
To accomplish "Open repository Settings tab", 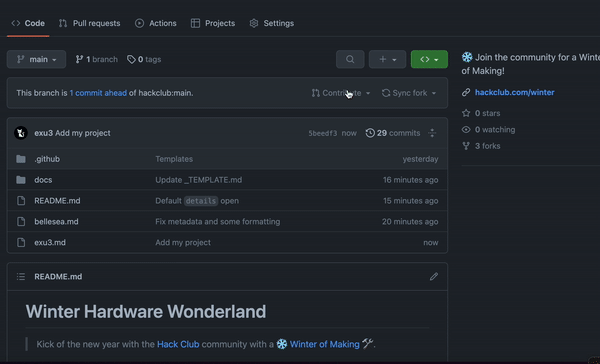I will pyautogui.click(x=272, y=23).
